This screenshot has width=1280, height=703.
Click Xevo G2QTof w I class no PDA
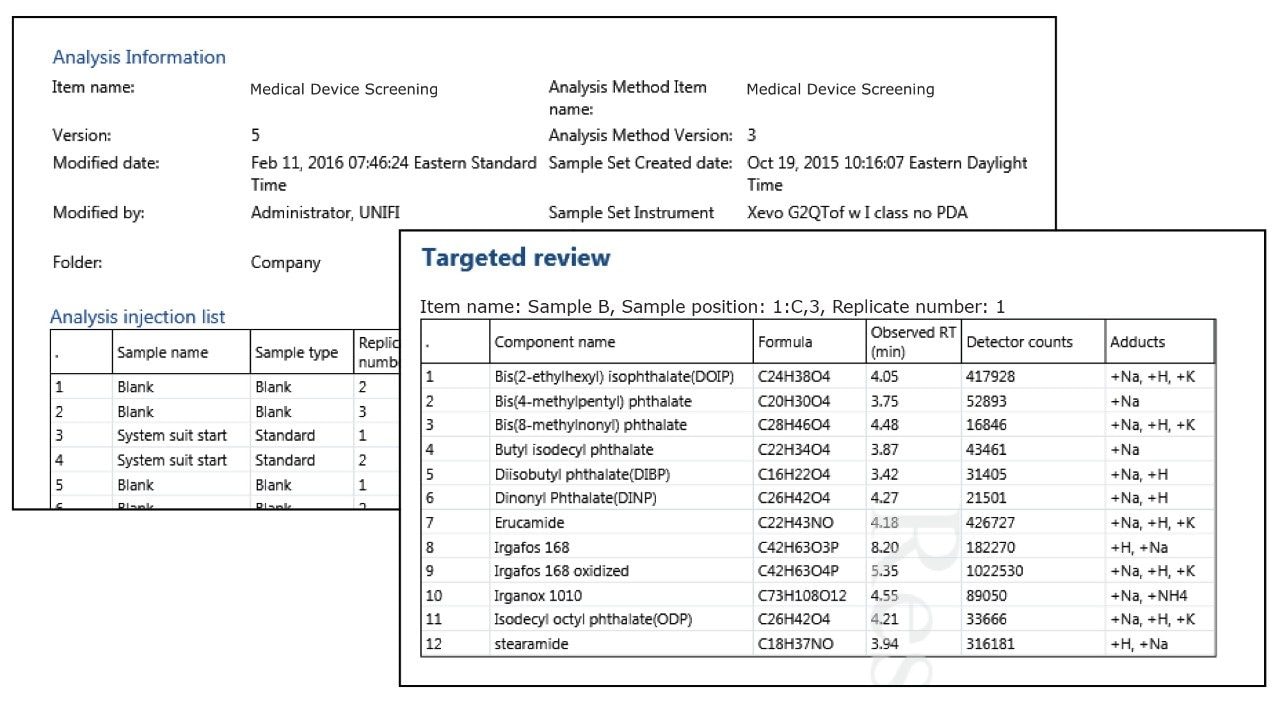pos(857,212)
